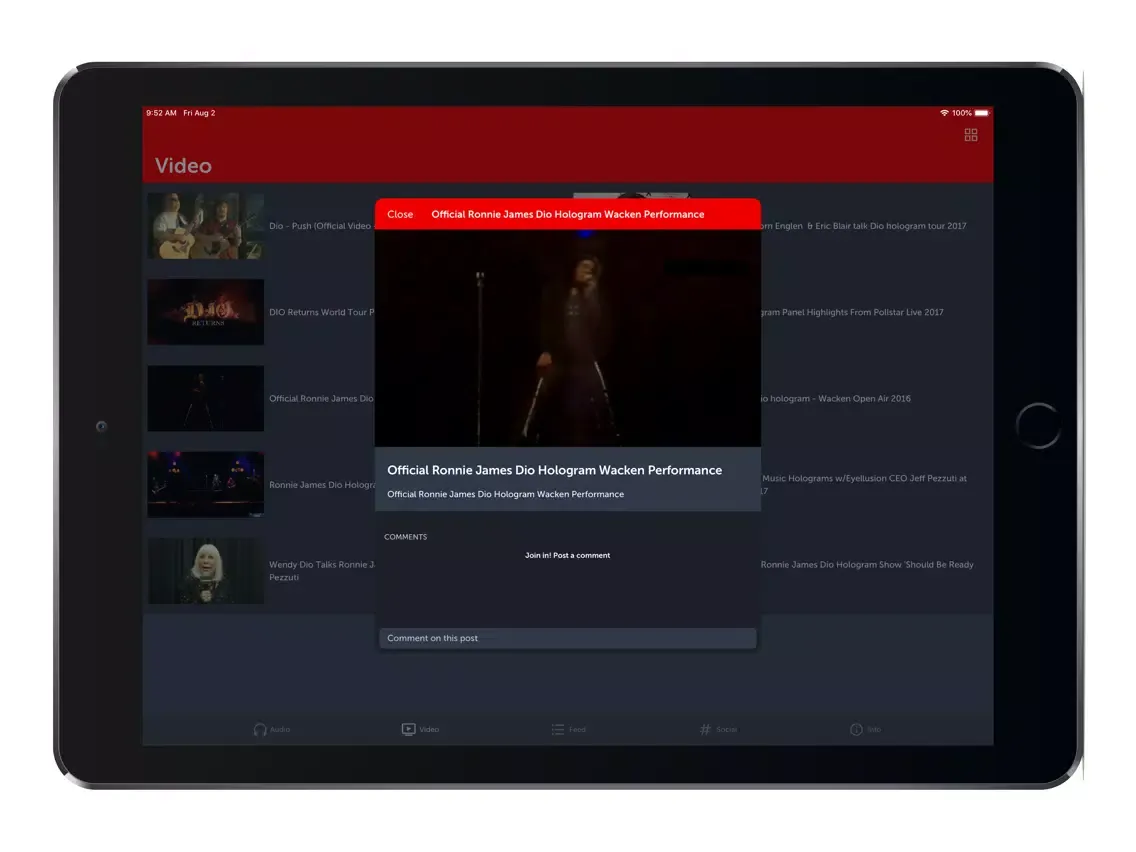Click the Video page heading

pyautogui.click(x=183, y=166)
